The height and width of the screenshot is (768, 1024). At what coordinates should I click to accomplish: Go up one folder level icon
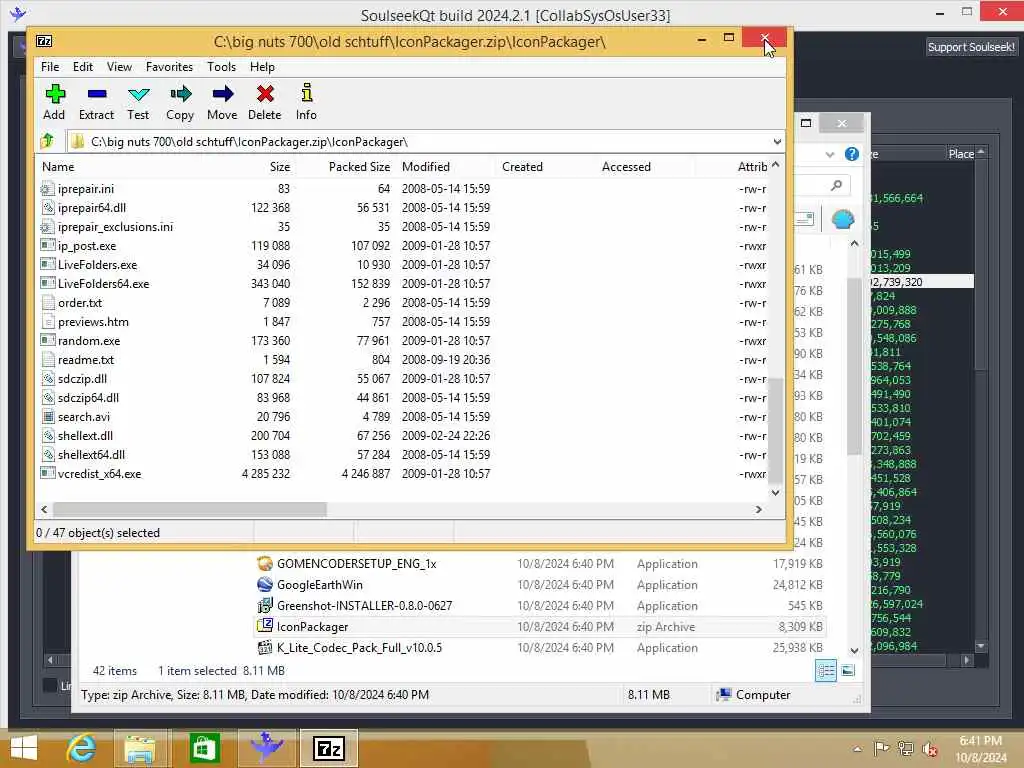pyautogui.click(x=47, y=140)
